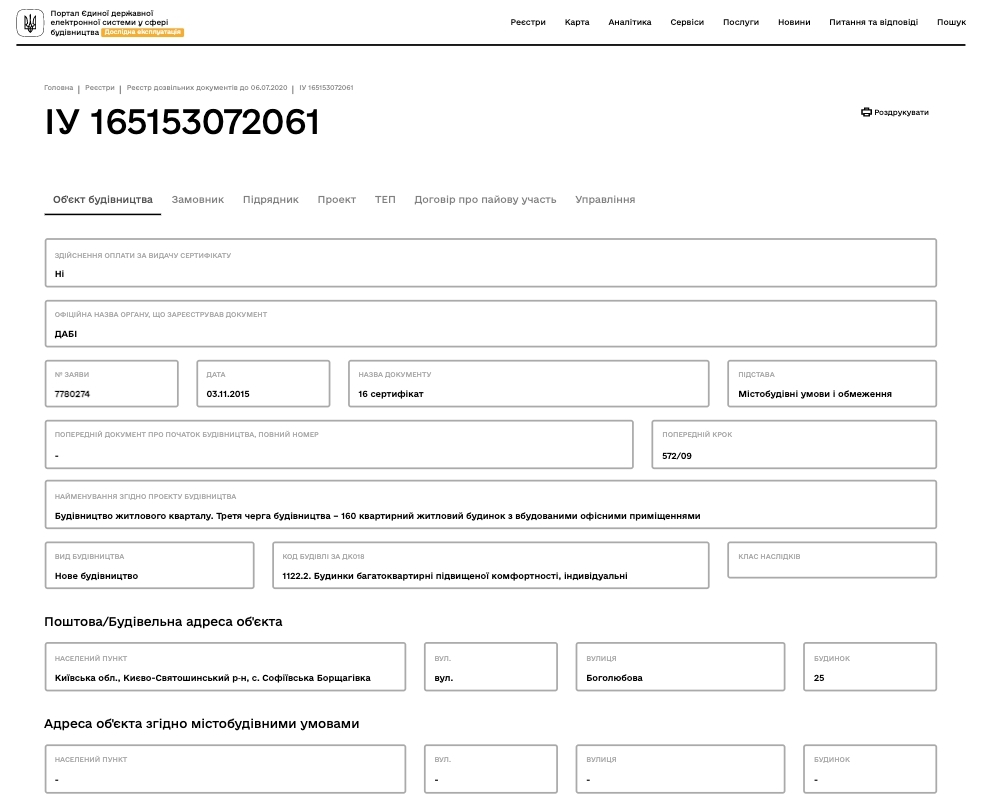The image size is (981, 797).
Task: Click the street name Боголюбова
Action: (614, 678)
